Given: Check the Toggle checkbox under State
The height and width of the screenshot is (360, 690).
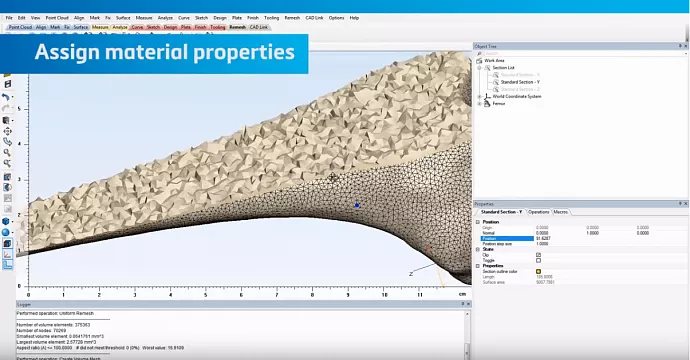Looking at the screenshot, I should tap(539, 261).
